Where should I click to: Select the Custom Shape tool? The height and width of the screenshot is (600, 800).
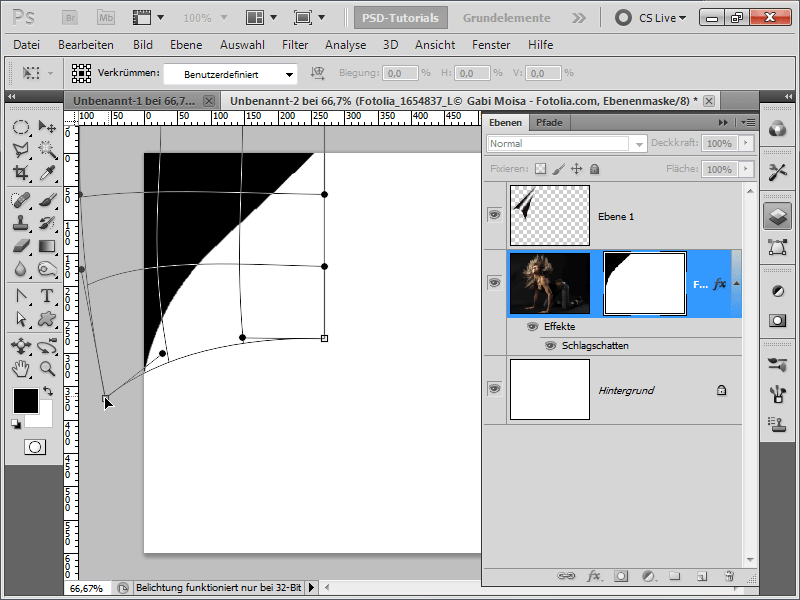[47, 319]
